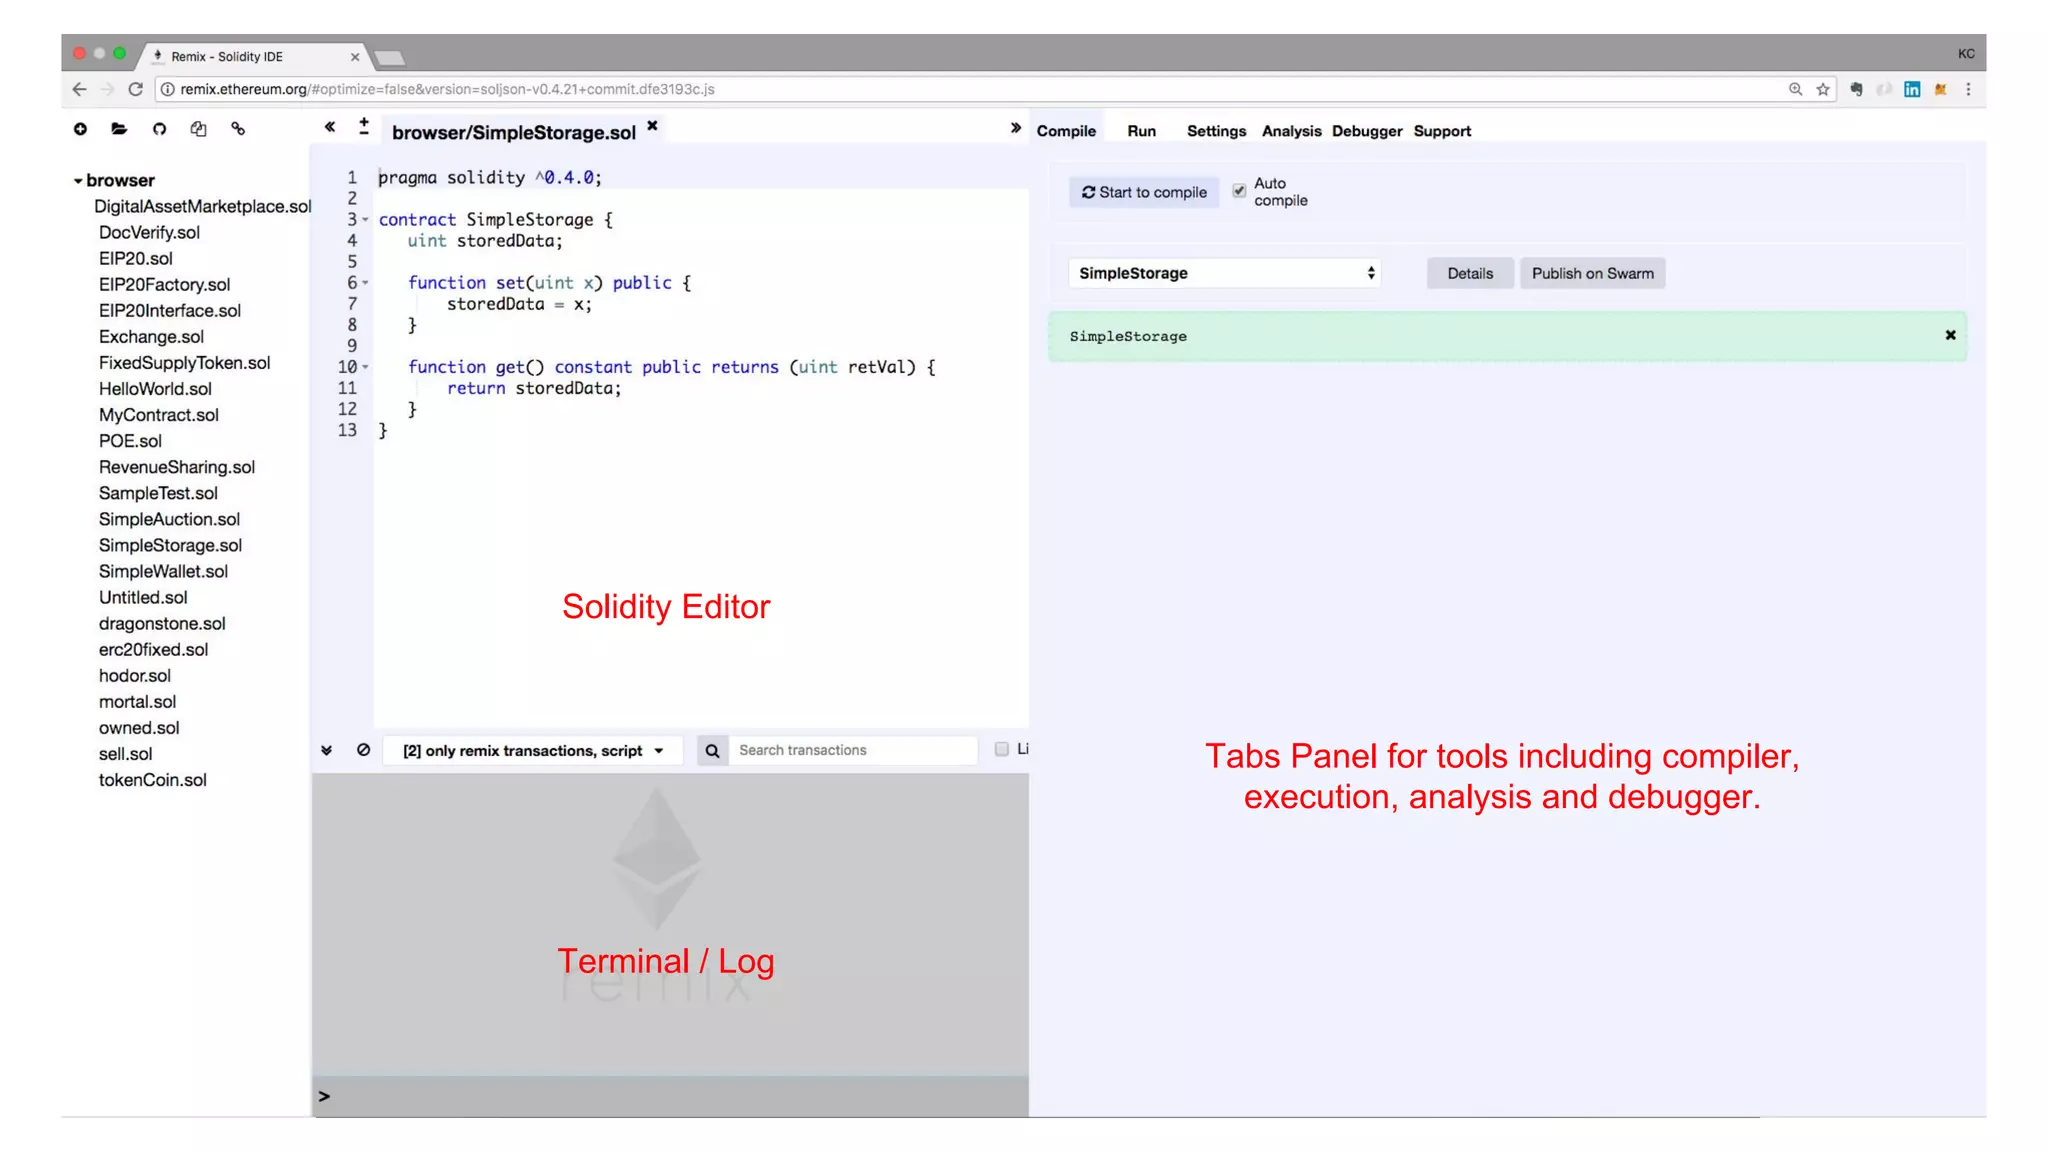Reload the page with the browser refresh icon
The width and height of the screenshot is (2048, 1152).
tap(136, 89)
